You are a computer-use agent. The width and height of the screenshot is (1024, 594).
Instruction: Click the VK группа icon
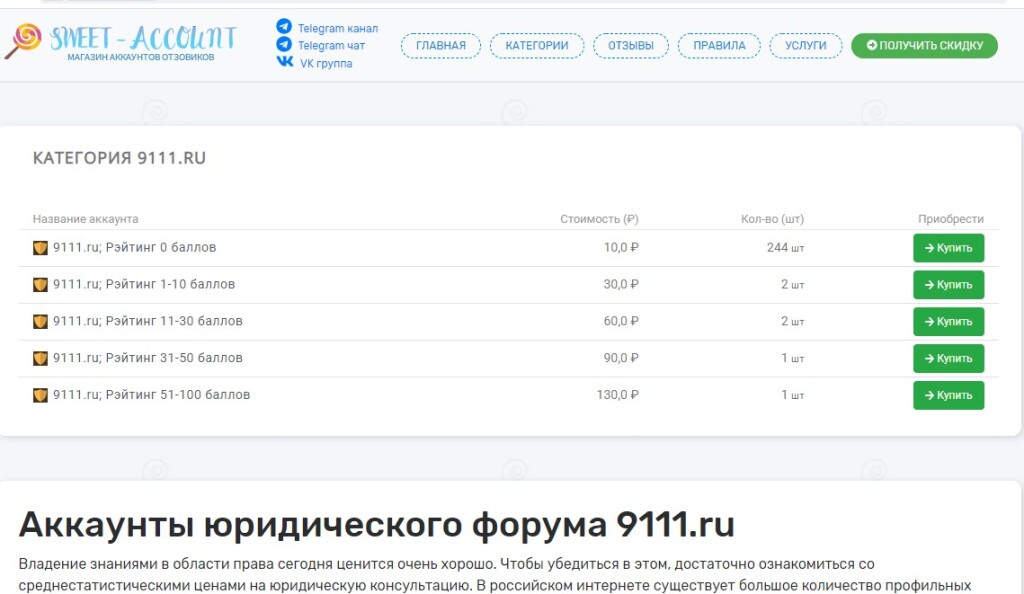click(284, 62)
